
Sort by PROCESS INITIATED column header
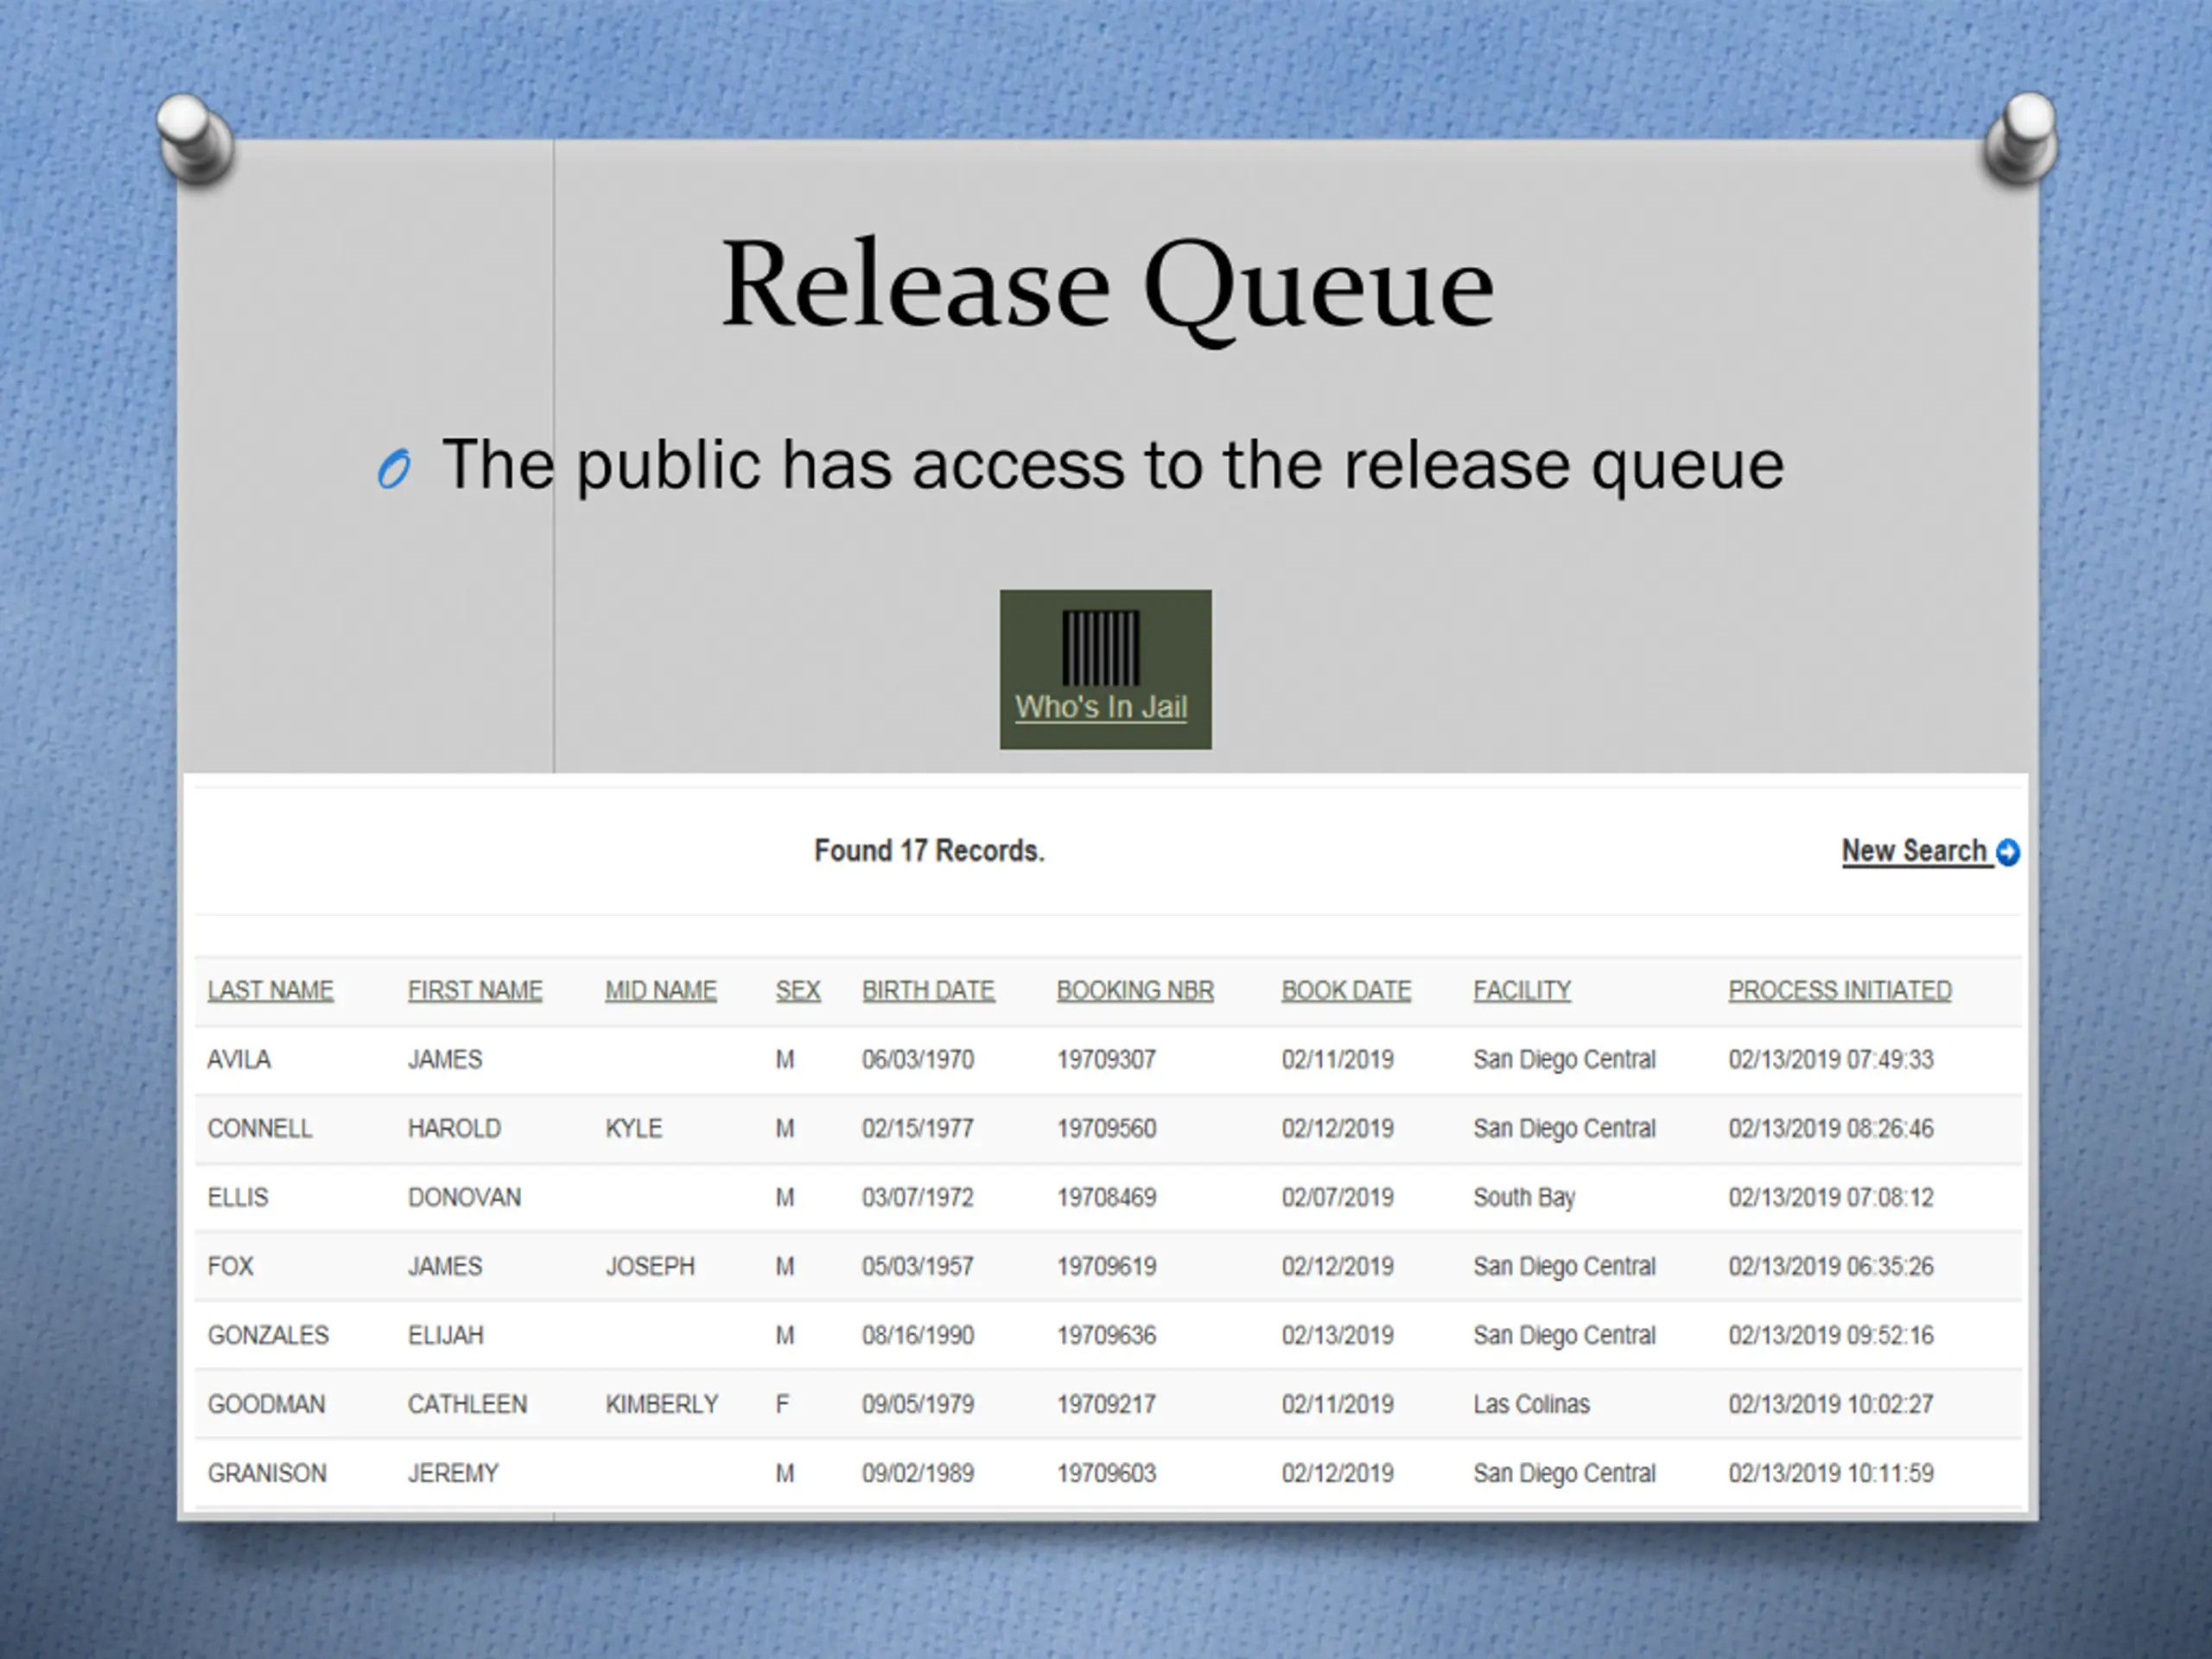click(1840, 991)
